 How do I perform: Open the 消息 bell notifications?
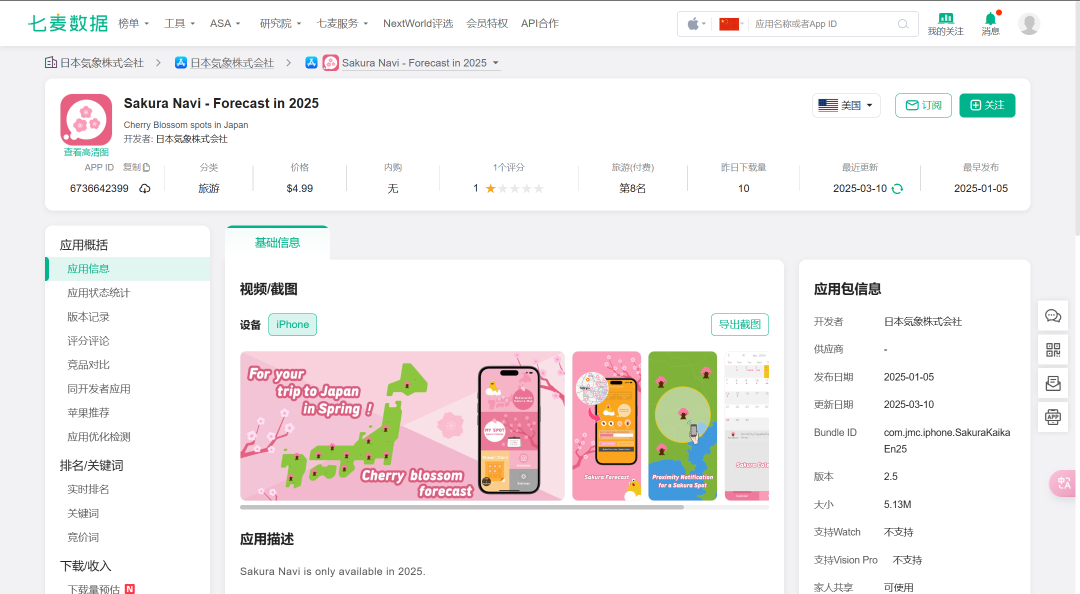(990, 19)
